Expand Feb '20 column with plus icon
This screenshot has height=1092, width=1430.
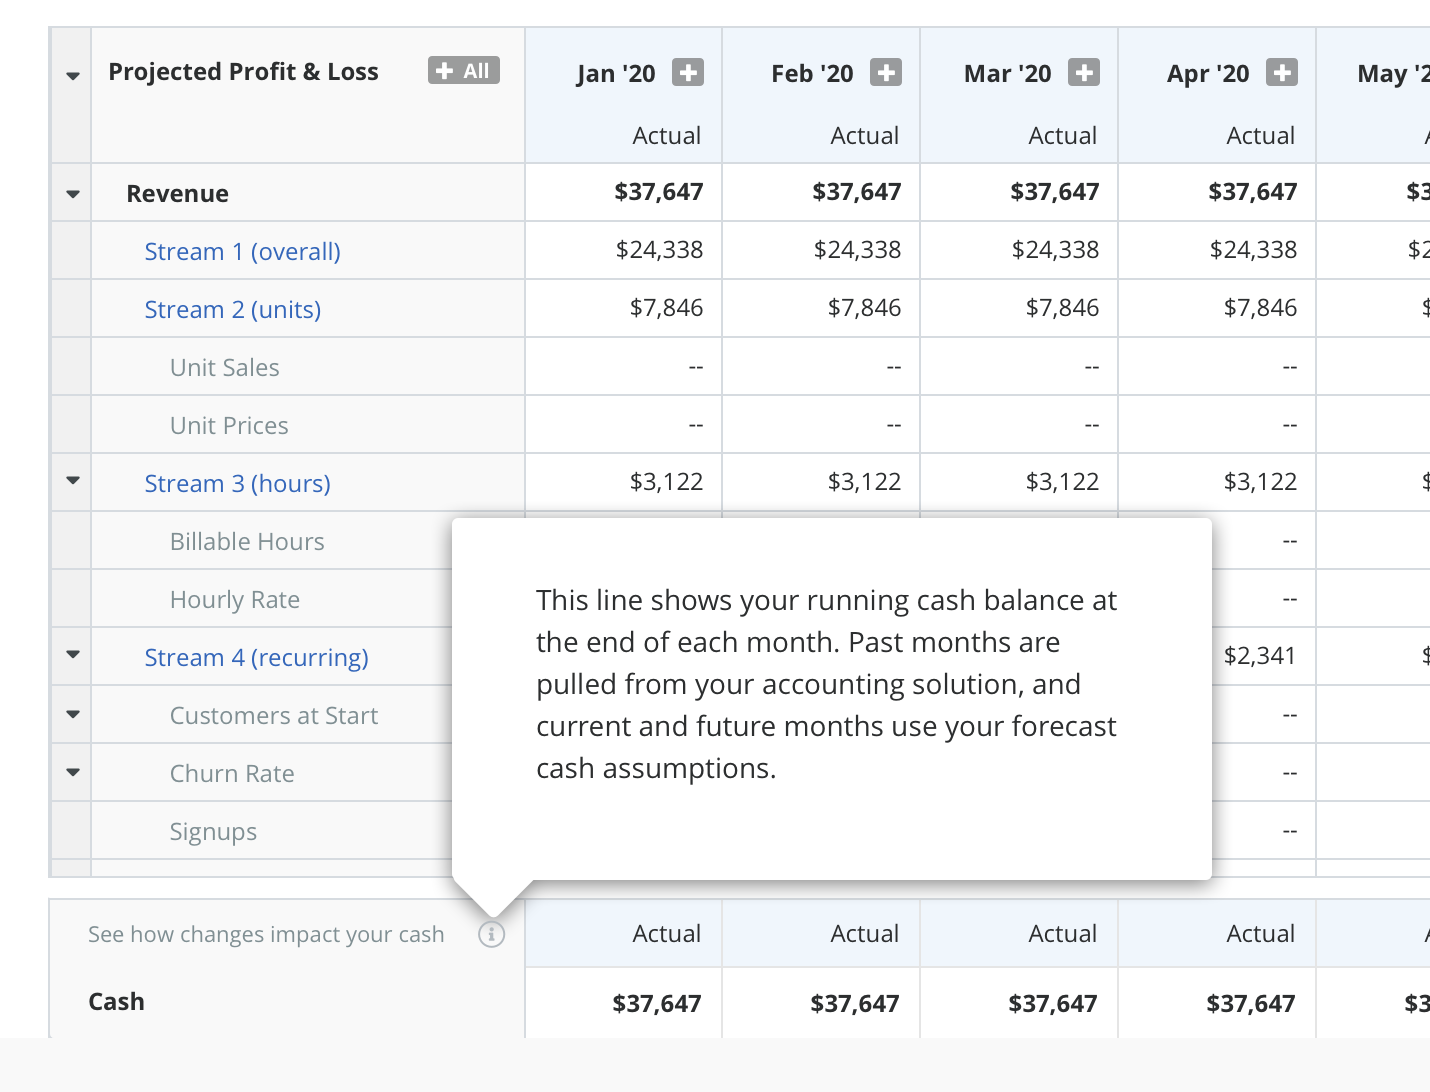tap(885, 73)
